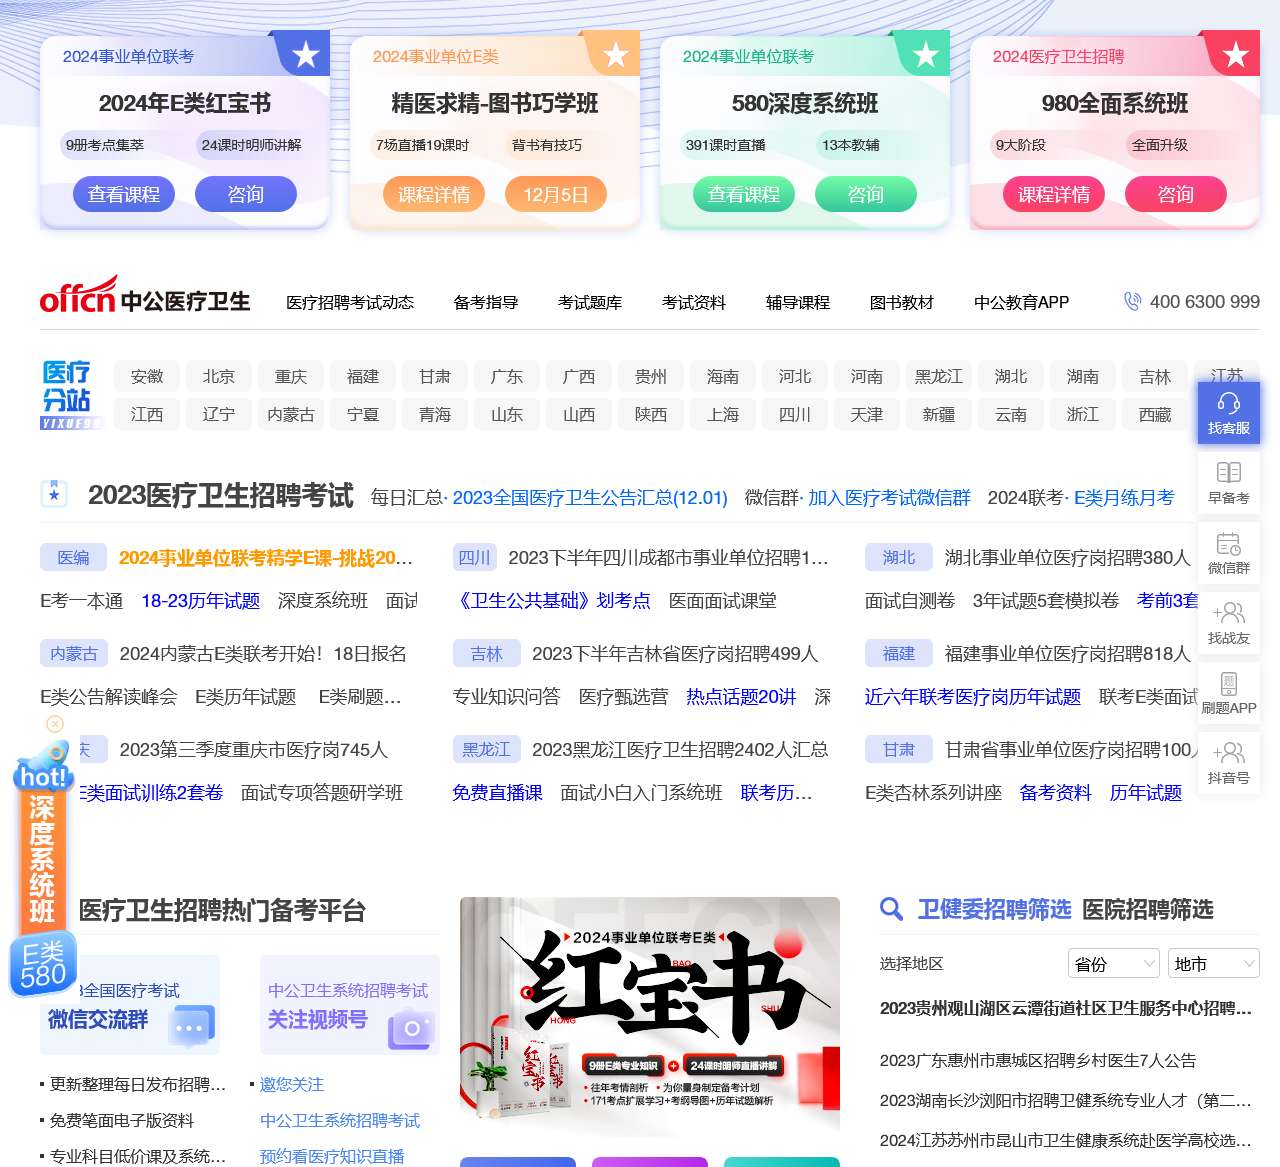The width and height of the screenshot is (1280, 1167).
Task: Select the 安徽 region link
Action: (x=147, y=376)
